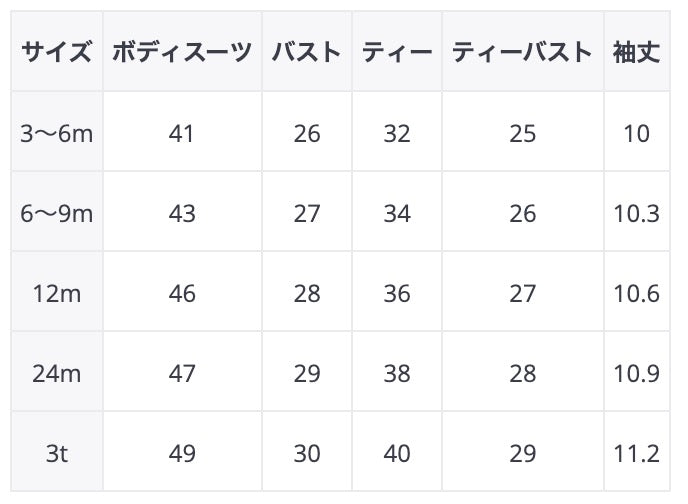Click the 袖丈 value 10.6
Viewport: 688px width, 504px height.
636,294
